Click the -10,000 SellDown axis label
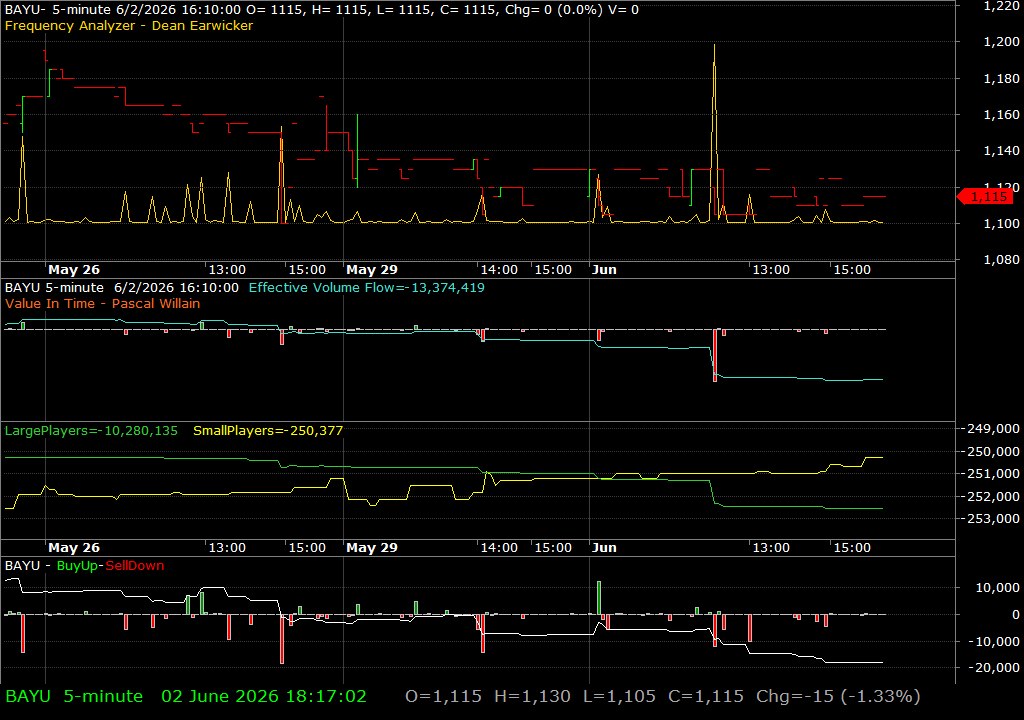 coord(995,642)
